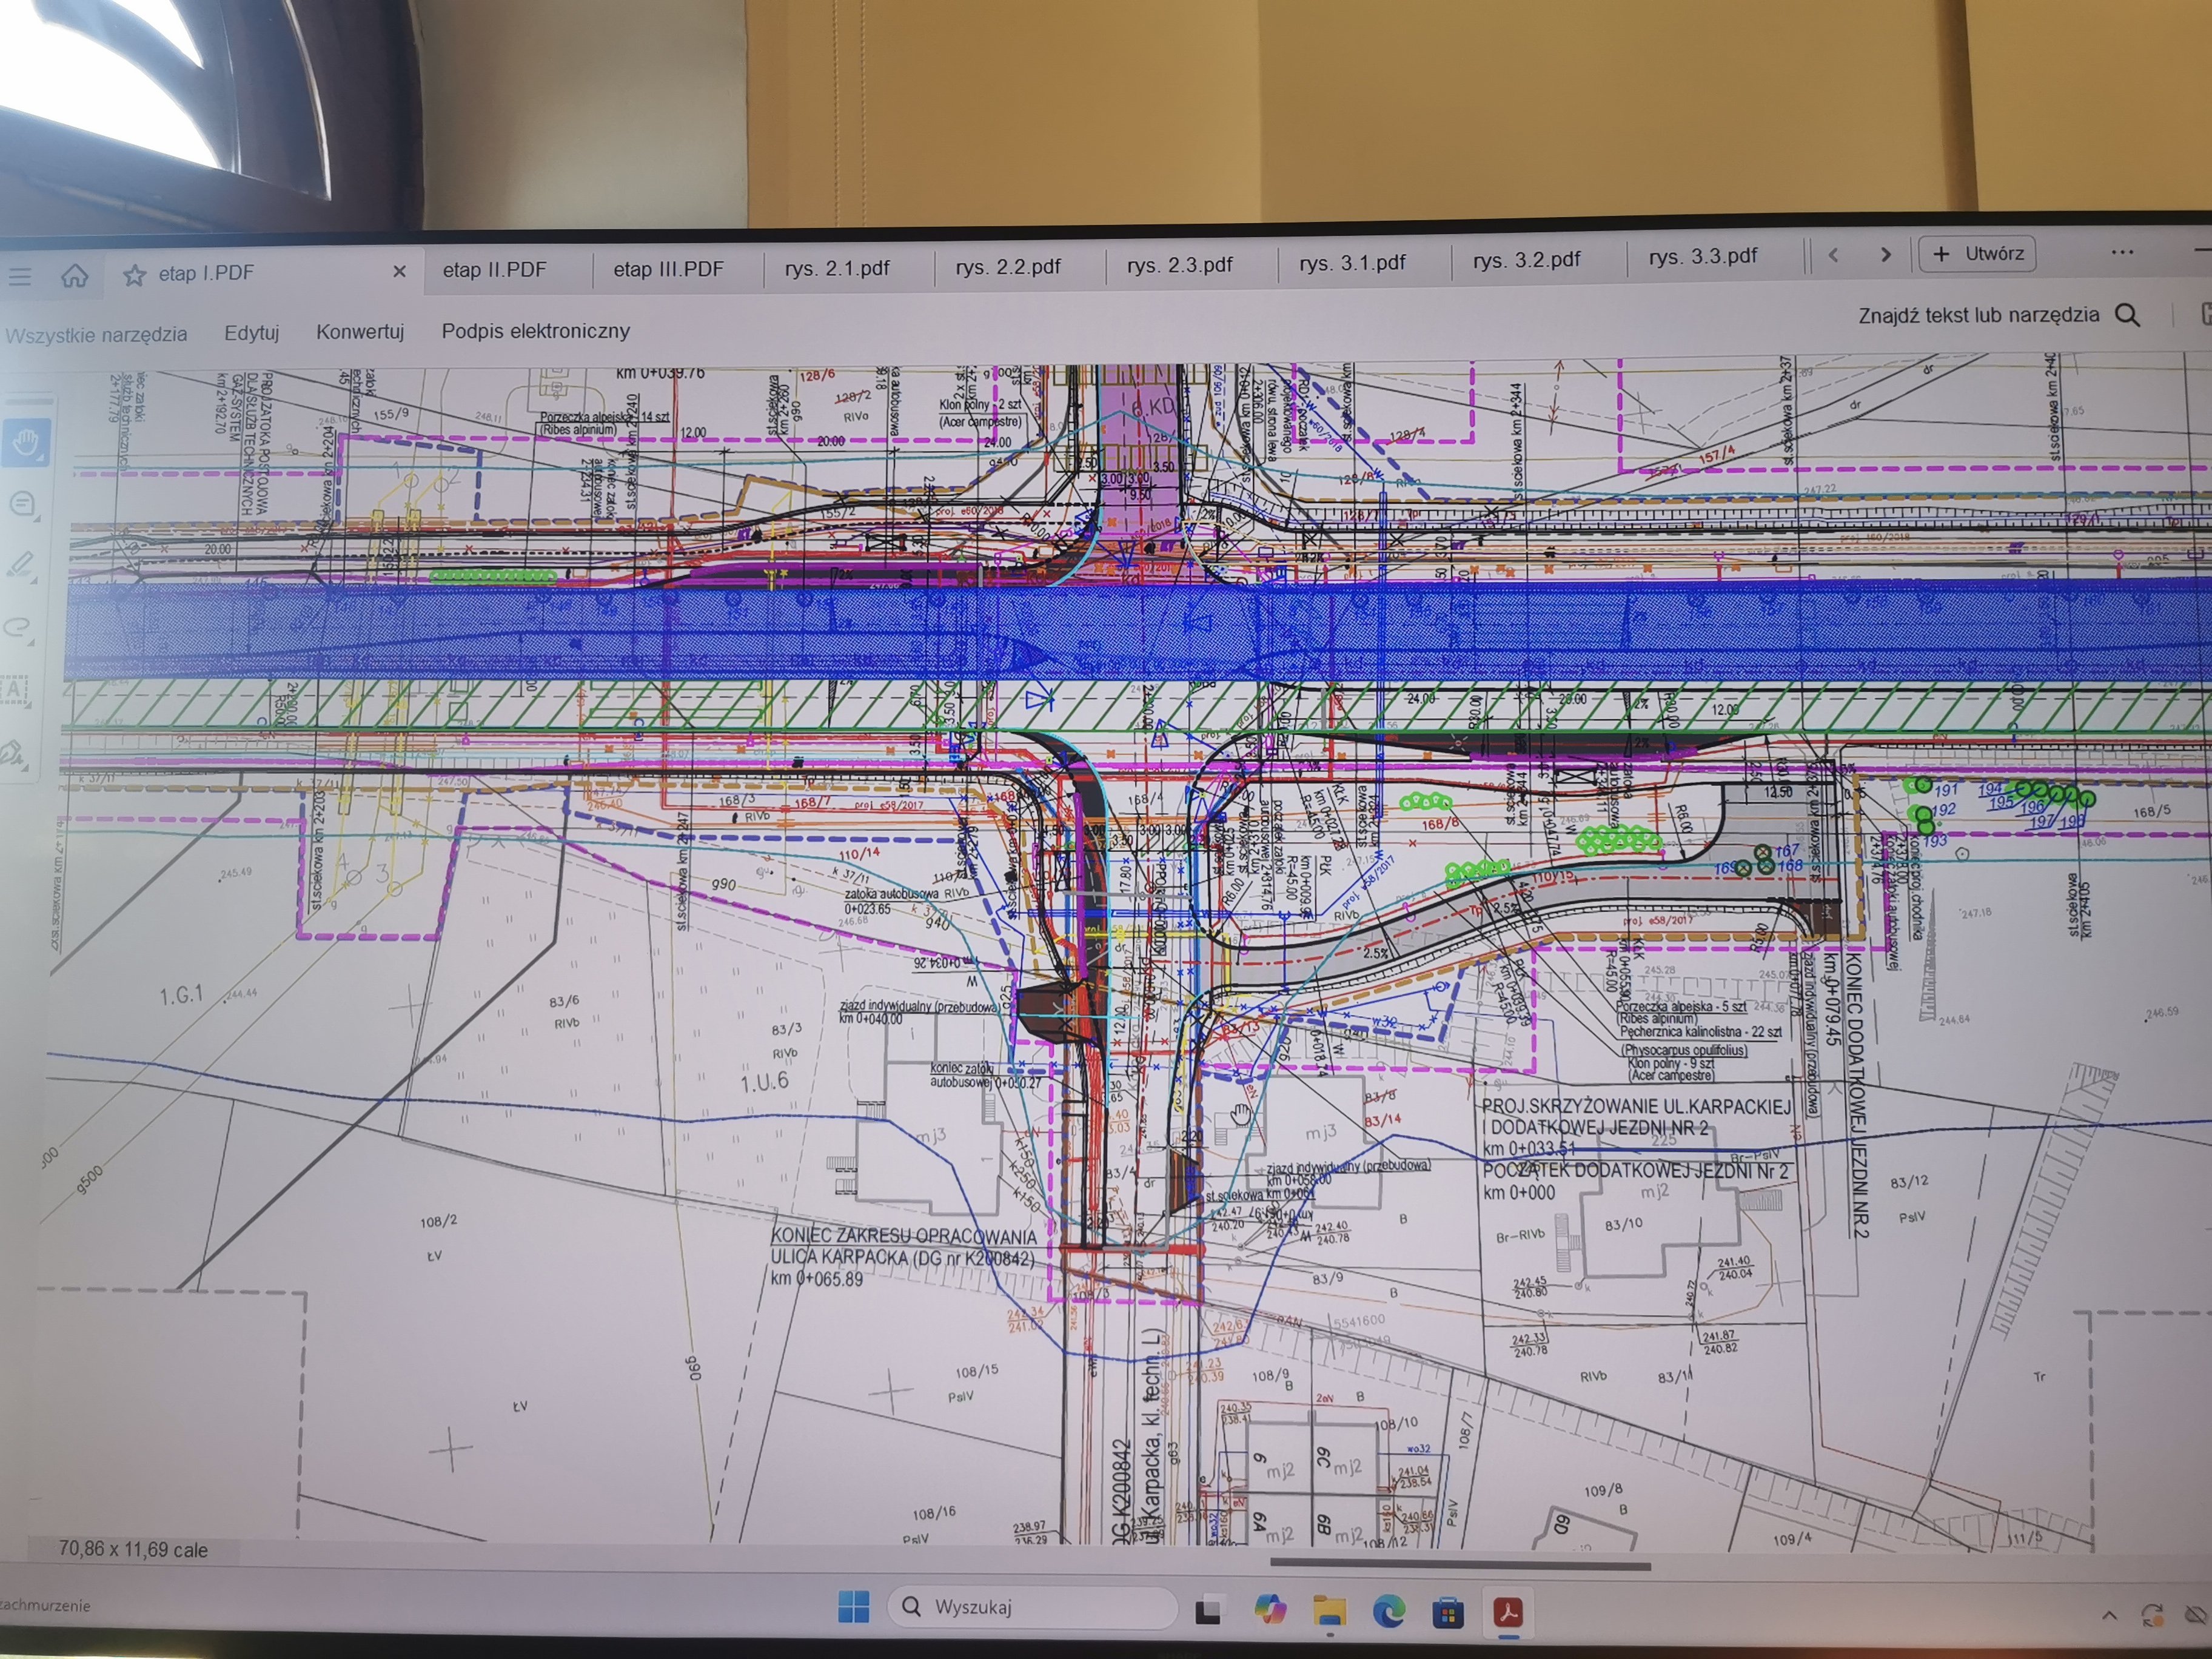The width and height of the screenshot is (2212, 1659).
Task: Open the Edytuj menu
Action: click(x=251, y=333)
